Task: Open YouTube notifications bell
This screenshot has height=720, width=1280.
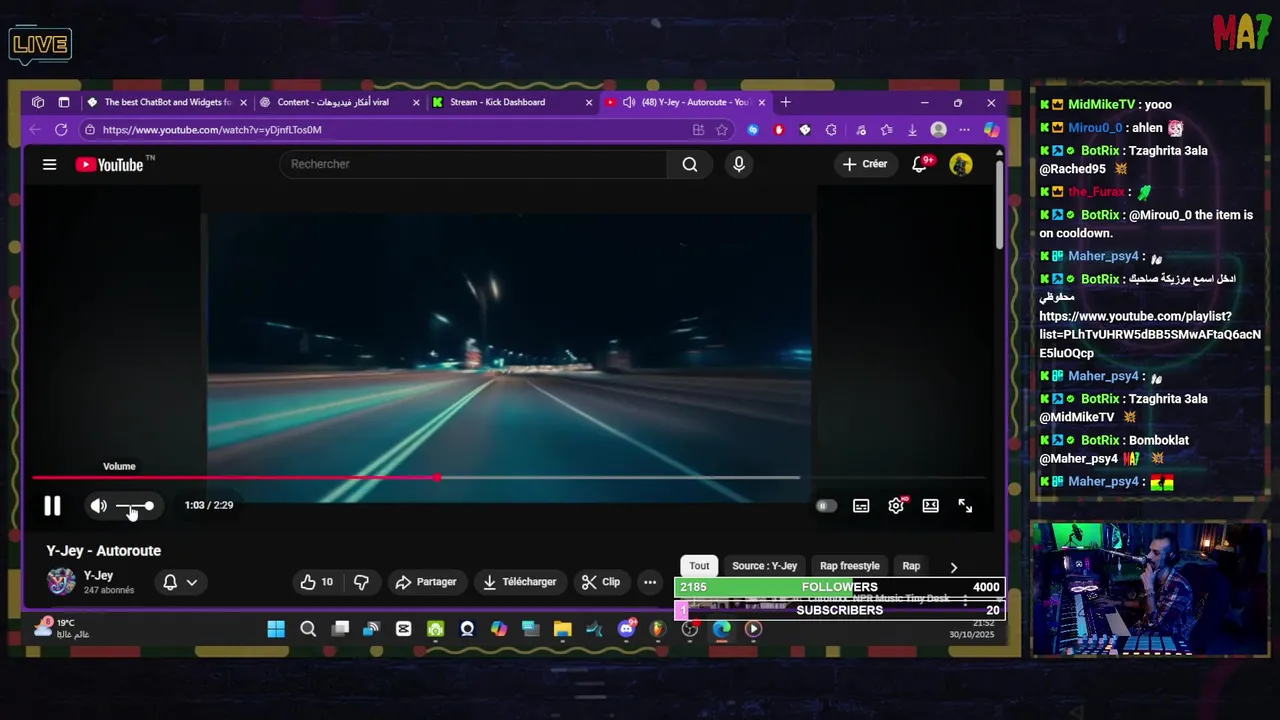Action: (x=919, y=164)
